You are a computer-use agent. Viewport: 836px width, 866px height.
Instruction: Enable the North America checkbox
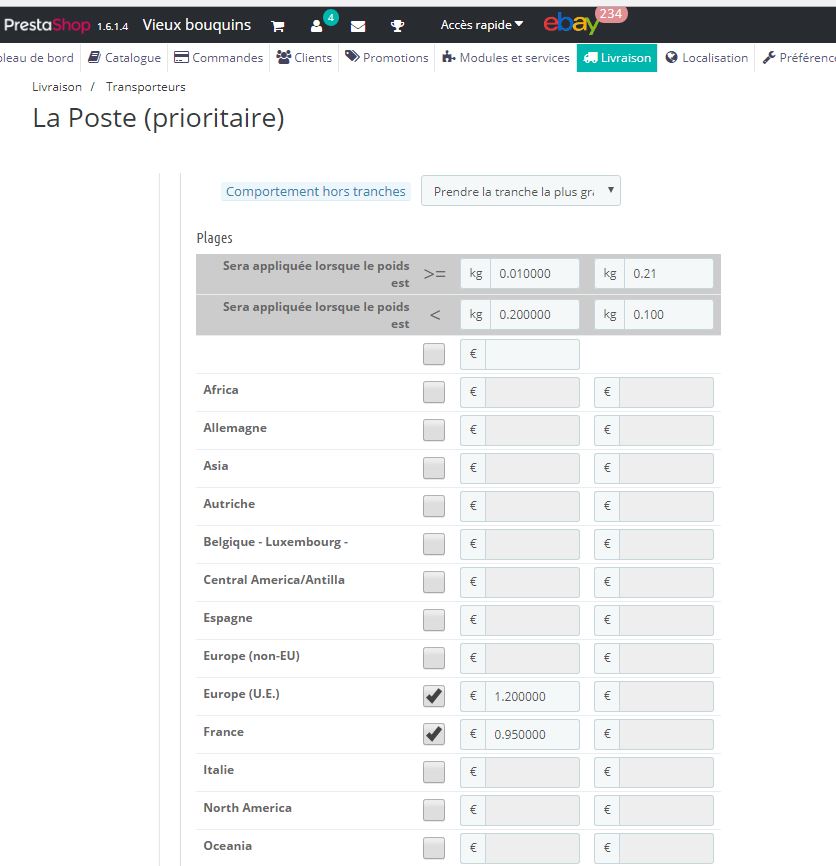pyautogui.click(x=434, y=810)
